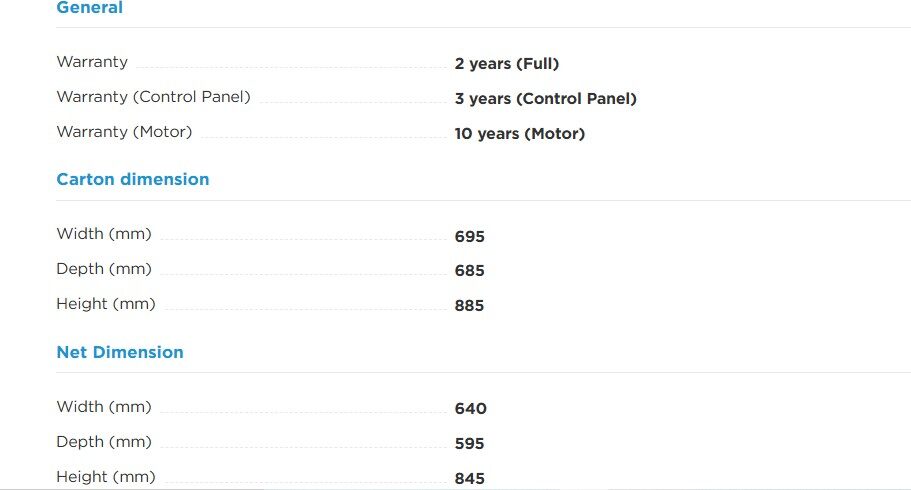
Task: Select the Width (mm) label under Net Dimension
Action: click(104, 407)
